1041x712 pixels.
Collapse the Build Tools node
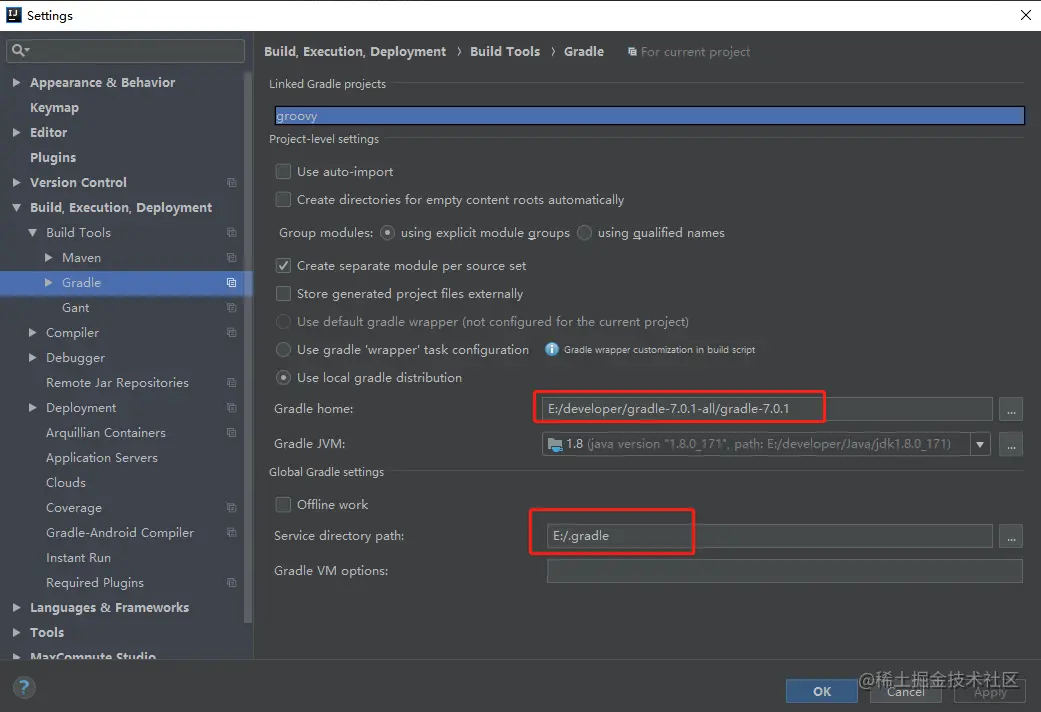coord(33,232)
